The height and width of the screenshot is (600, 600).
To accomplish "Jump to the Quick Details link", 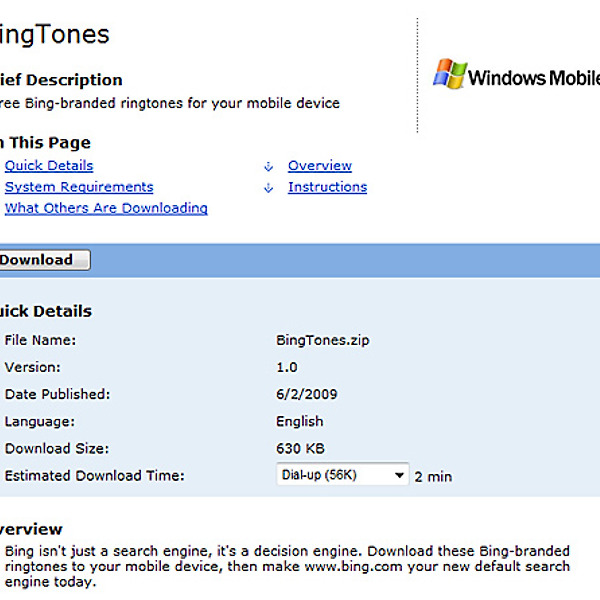I will tap(49, 166).
